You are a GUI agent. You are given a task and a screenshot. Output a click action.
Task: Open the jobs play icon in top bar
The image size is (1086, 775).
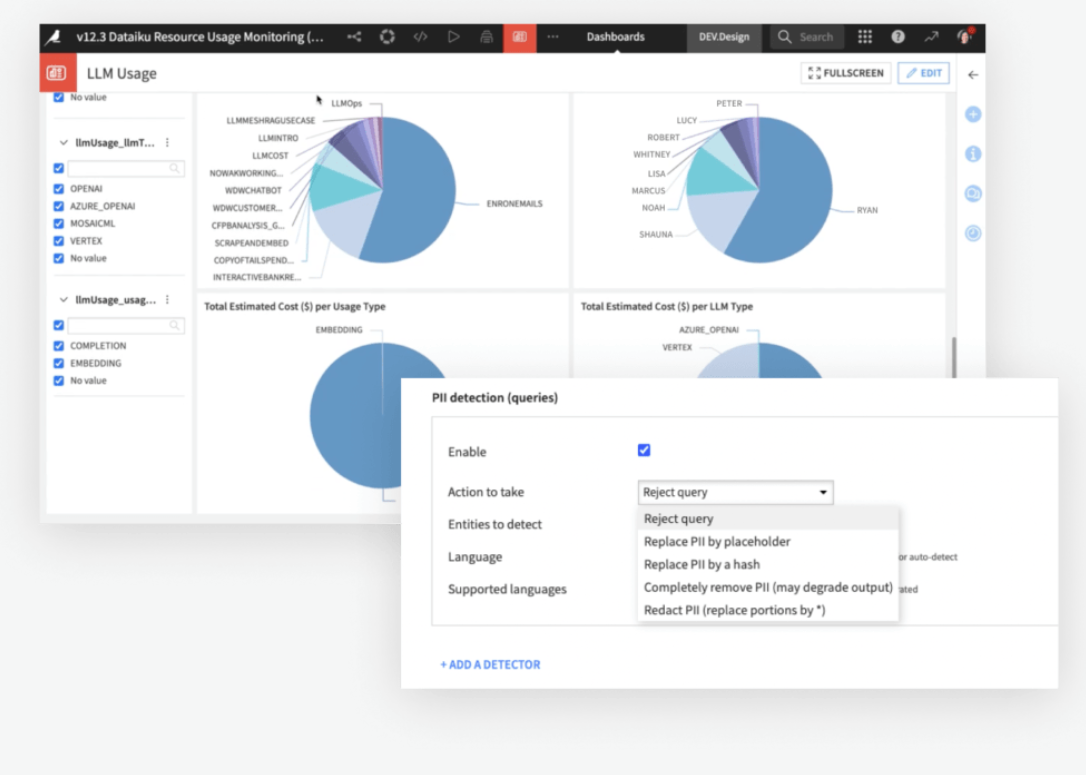pyautogui.click(x=454, y=37)
